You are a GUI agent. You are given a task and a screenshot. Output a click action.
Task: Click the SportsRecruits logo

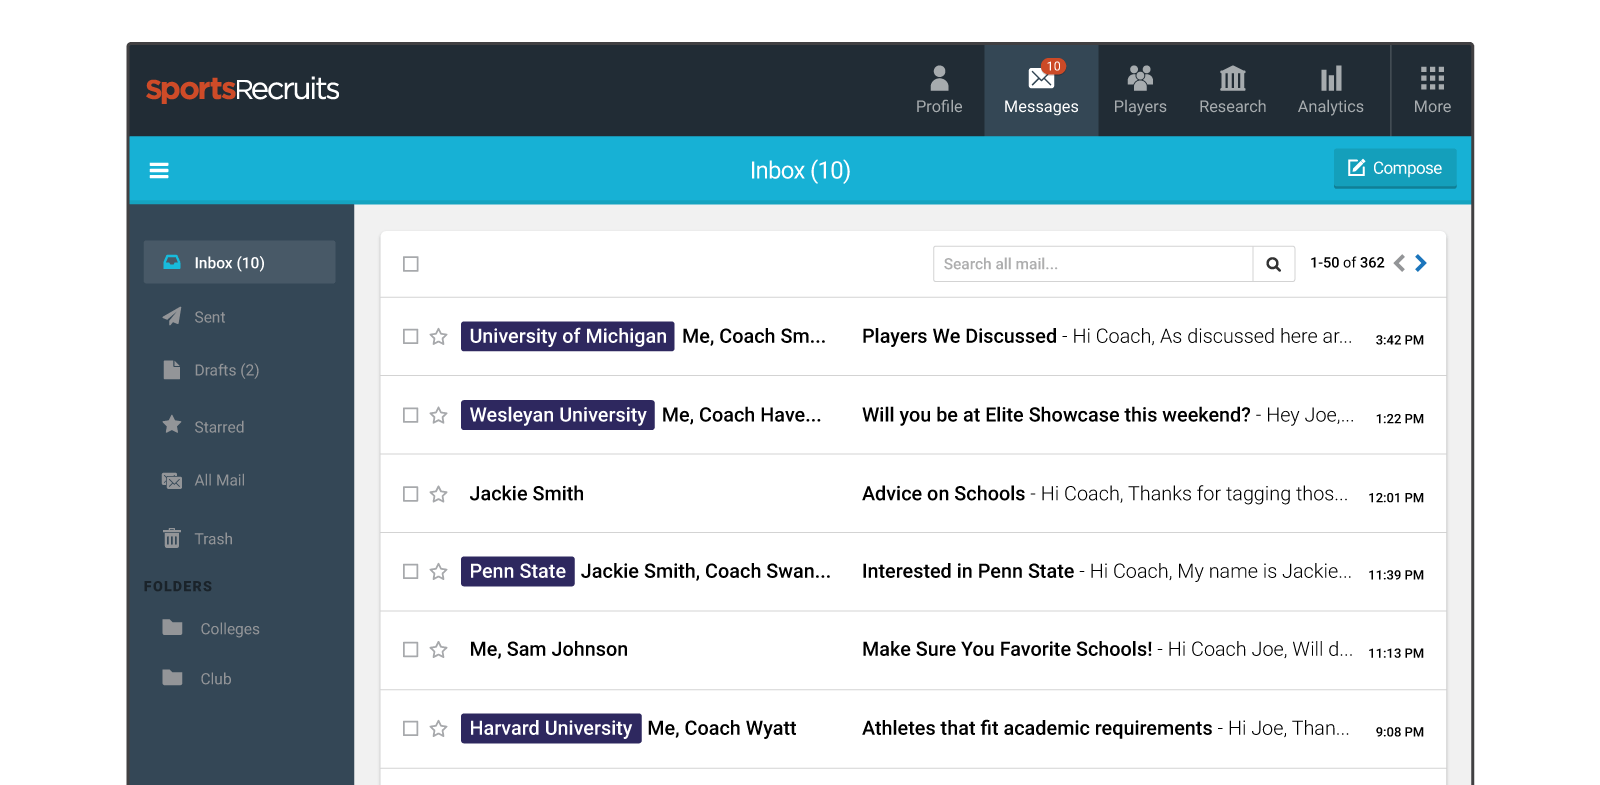[x=243, y=90]
